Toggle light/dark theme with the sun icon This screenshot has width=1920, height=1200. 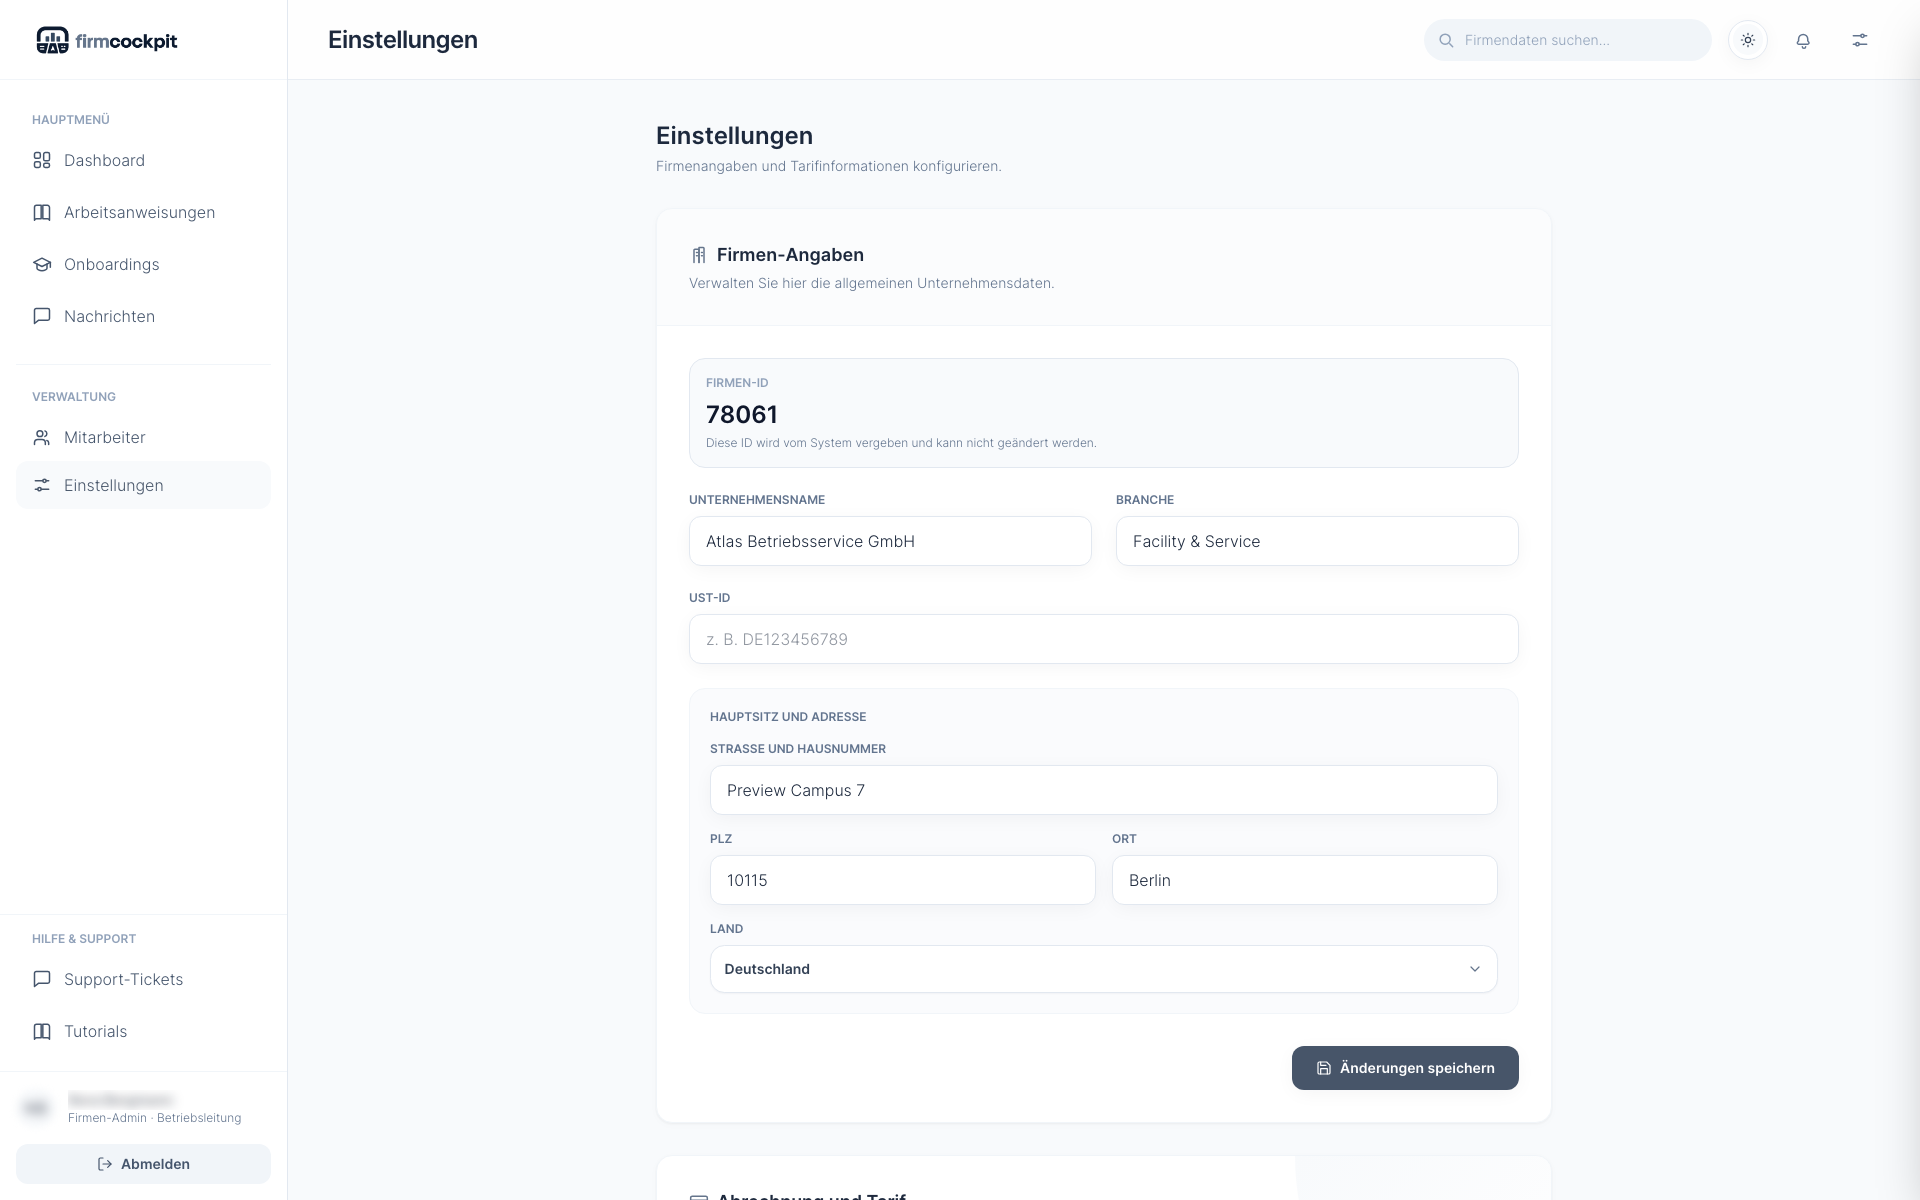(x=1748, y=40)
